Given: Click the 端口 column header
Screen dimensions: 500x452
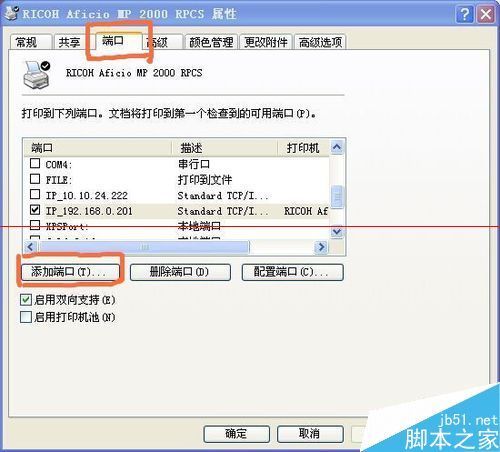Looking at the screenshot, I should tap(97, 148).
